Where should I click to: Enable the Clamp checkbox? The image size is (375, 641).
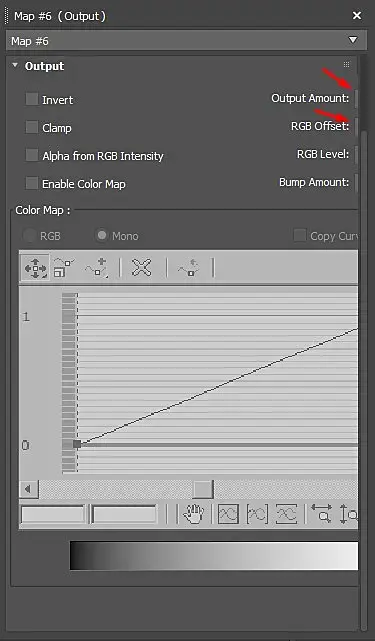point(32,127)
